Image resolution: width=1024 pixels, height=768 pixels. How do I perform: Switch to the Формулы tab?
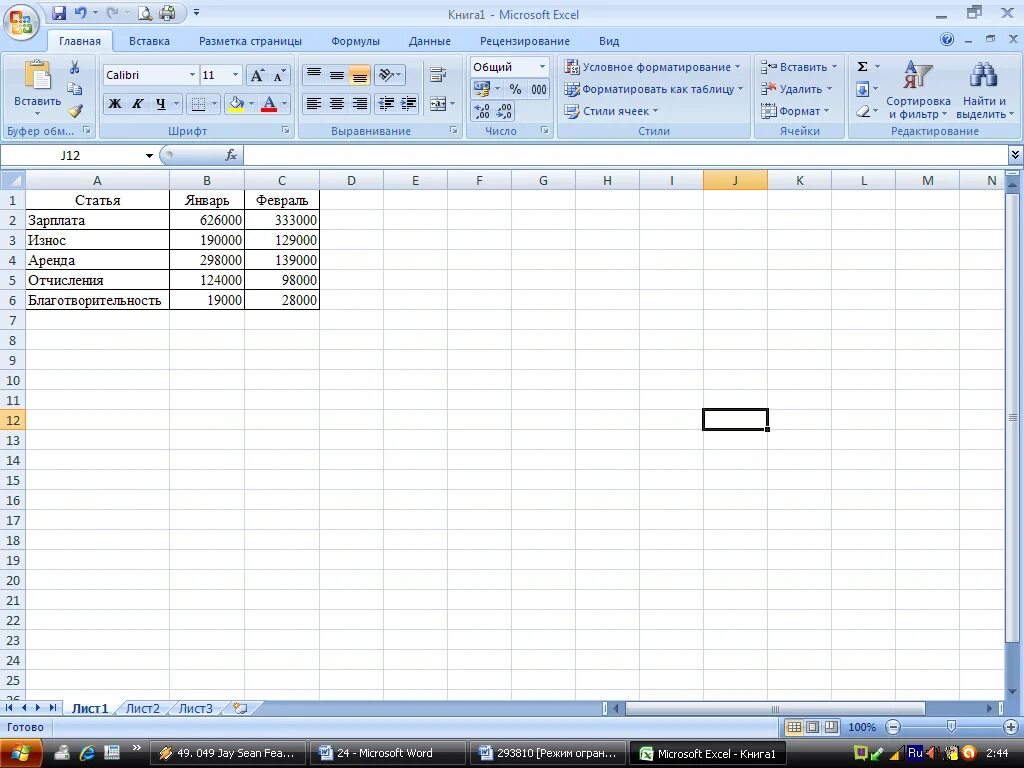tap(355, 41)
